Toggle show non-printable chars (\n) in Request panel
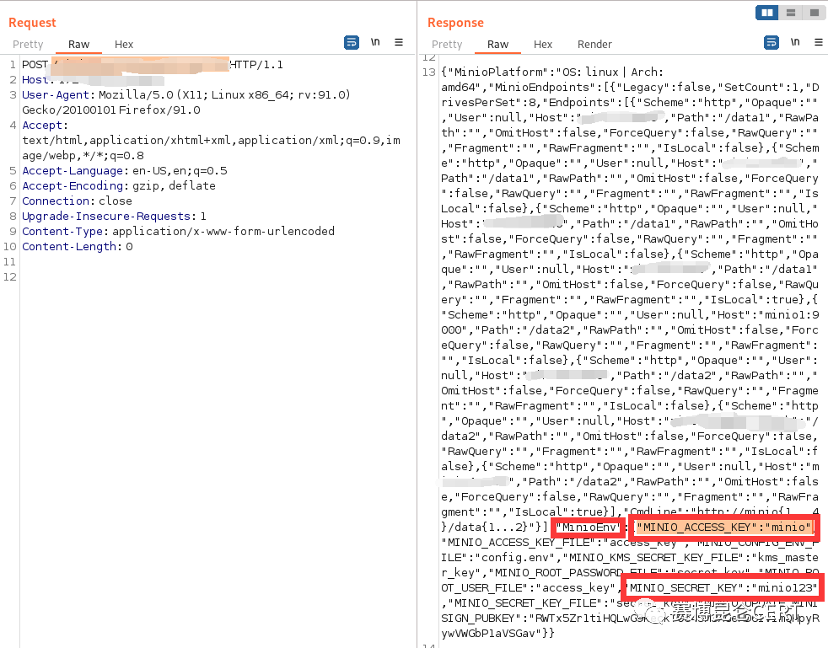 click(375, 42)
